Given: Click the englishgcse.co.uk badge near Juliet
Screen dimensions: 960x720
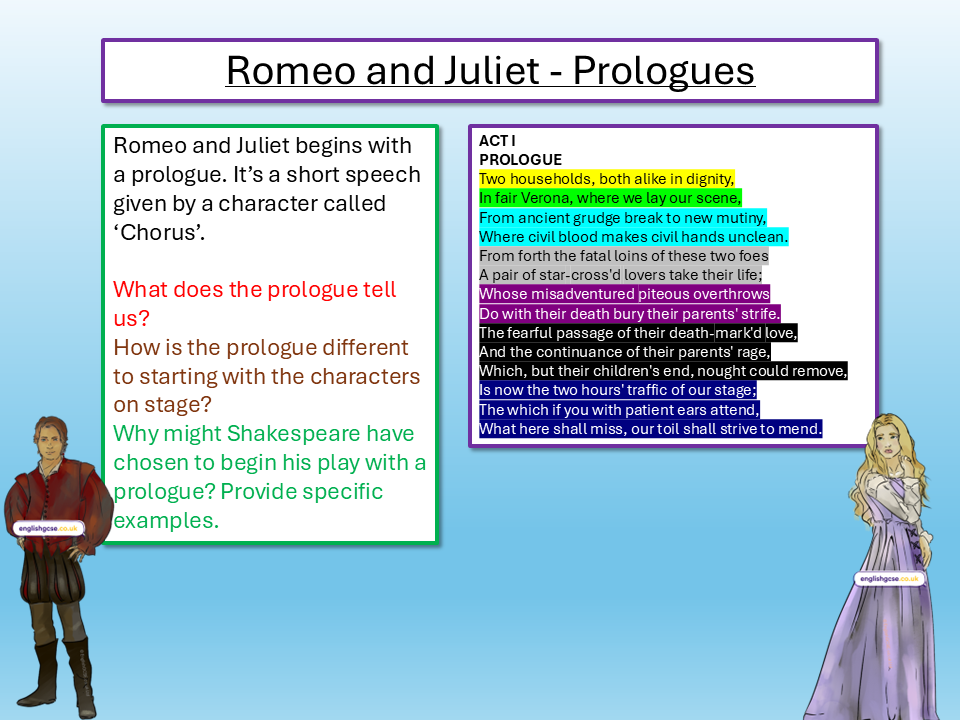Looking at the screenshot, I should (x=890, y=576).
